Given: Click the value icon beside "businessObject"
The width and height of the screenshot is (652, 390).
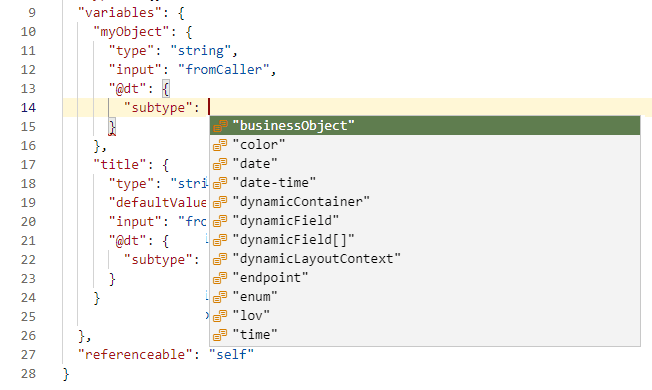Looking at the screenshot, I should click(220, 126).
